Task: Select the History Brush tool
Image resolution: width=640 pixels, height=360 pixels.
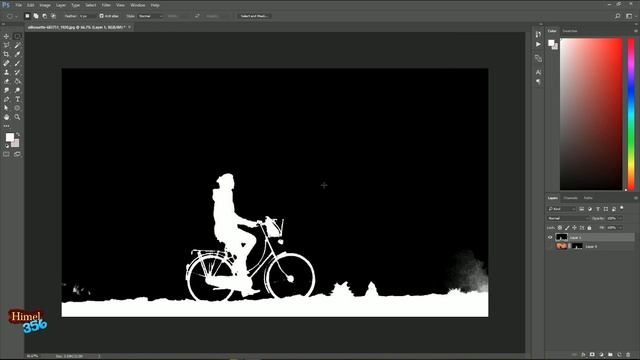Action: (x=17, y=72)
